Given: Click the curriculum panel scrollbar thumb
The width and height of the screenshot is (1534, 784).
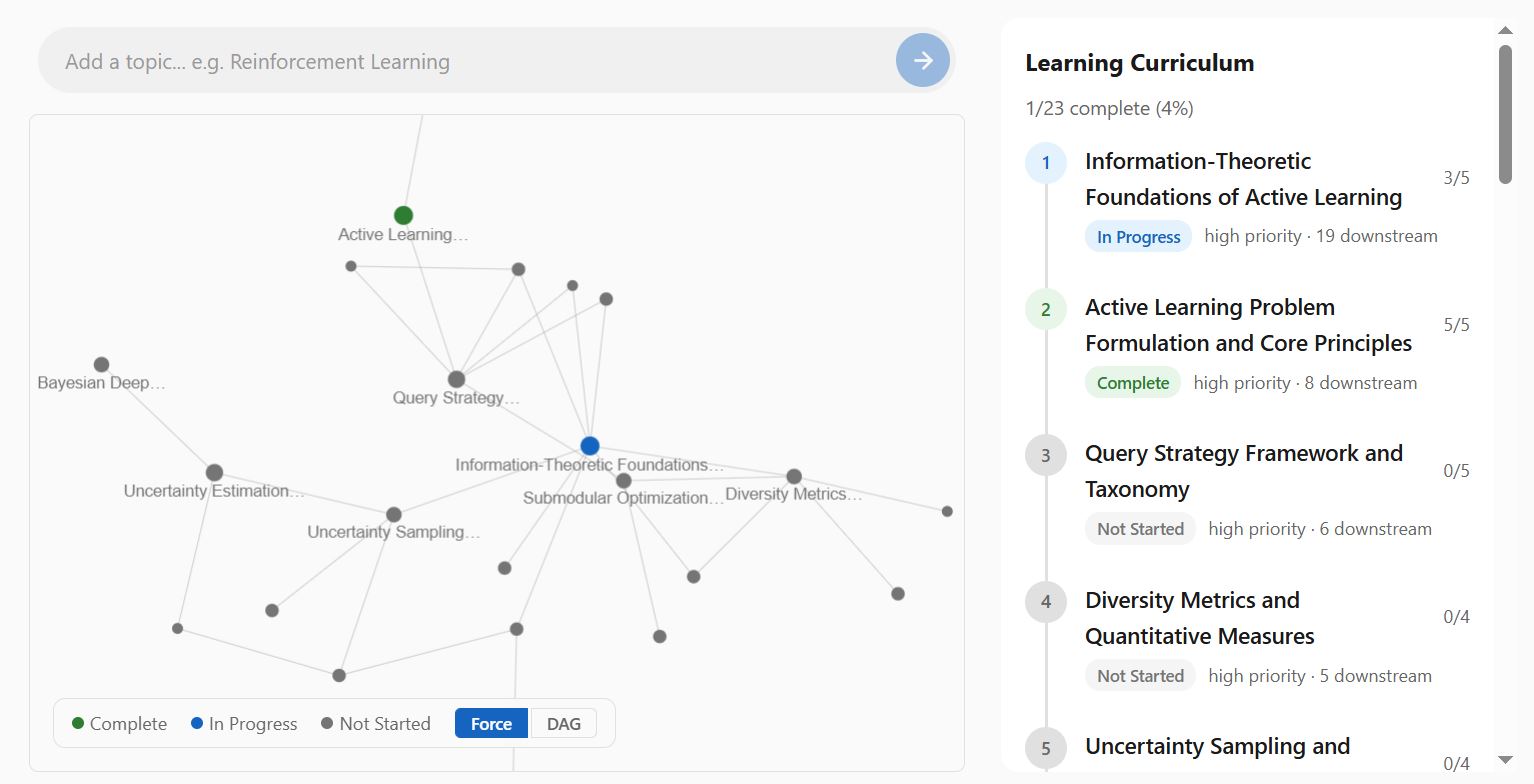Looking at the screenshot, I should click(1505, 114).
